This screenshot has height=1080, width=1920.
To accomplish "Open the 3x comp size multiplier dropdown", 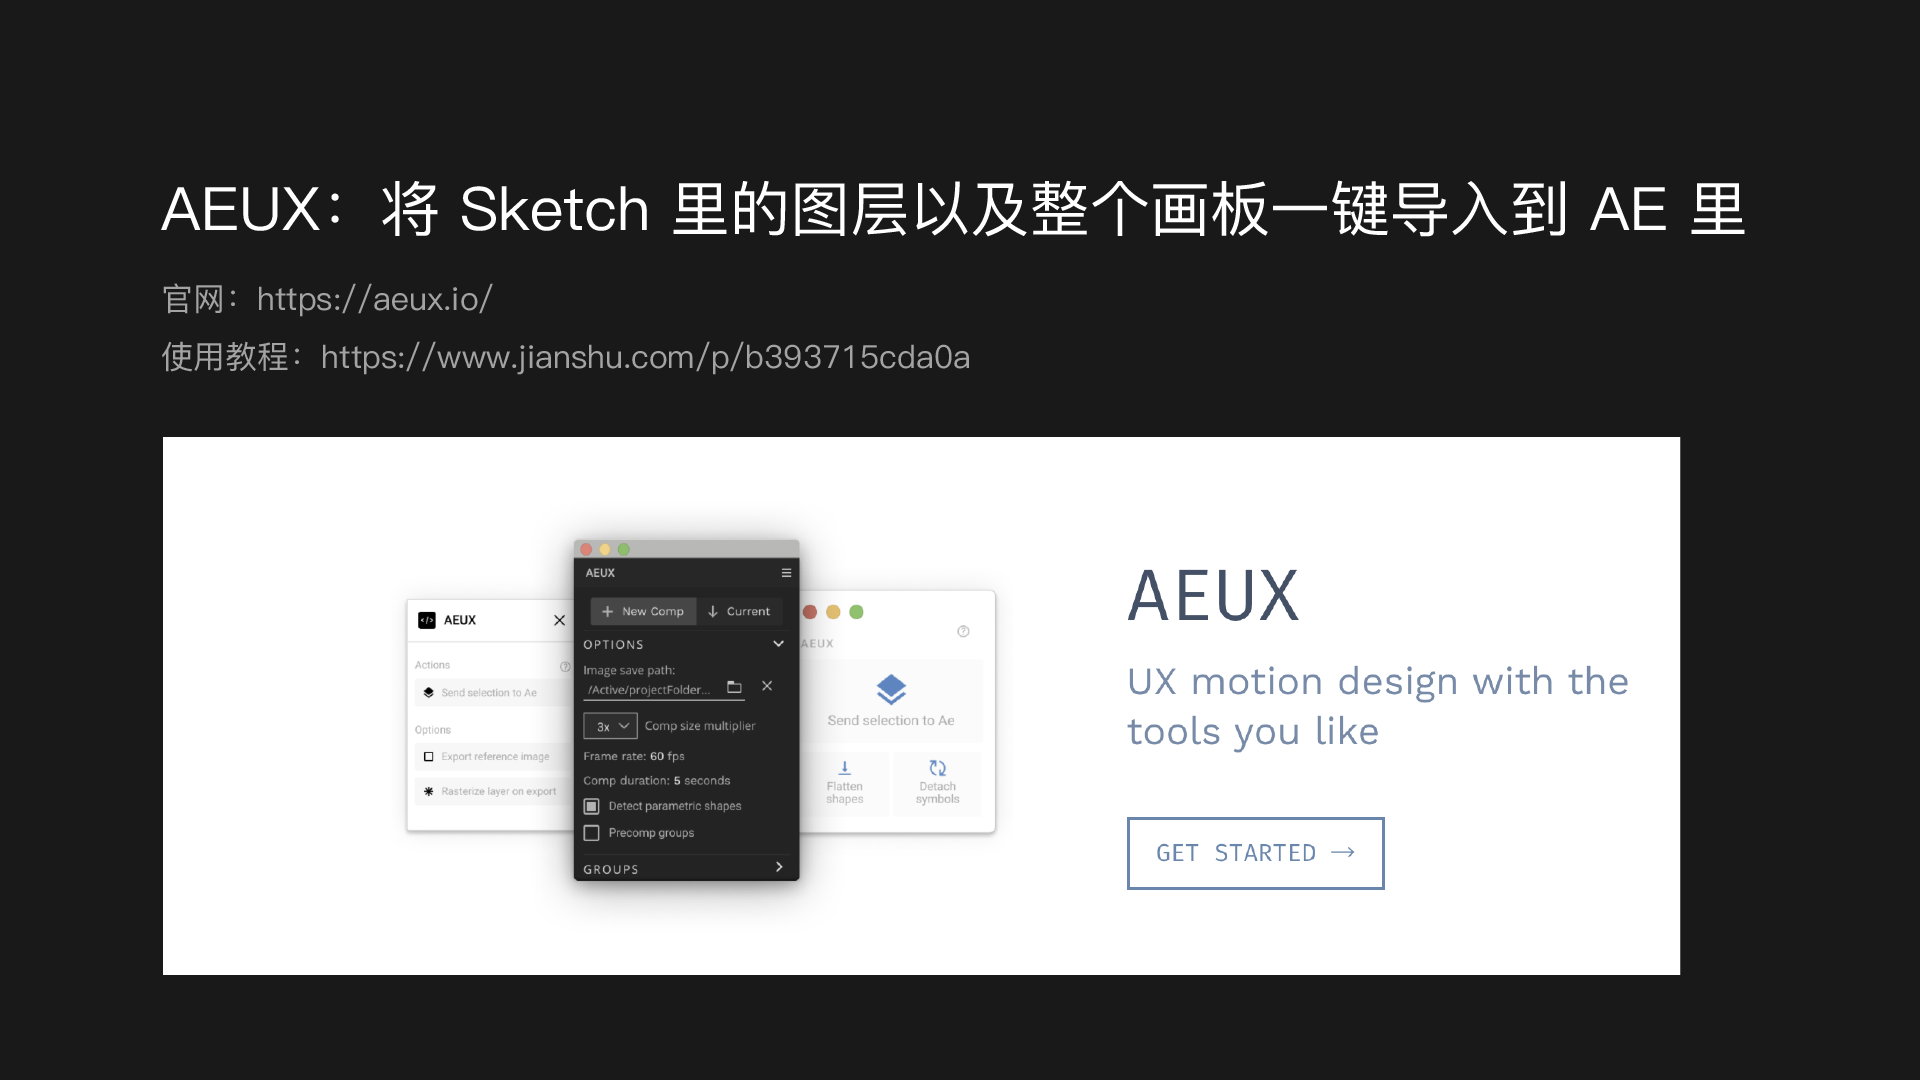I will 610,726.
